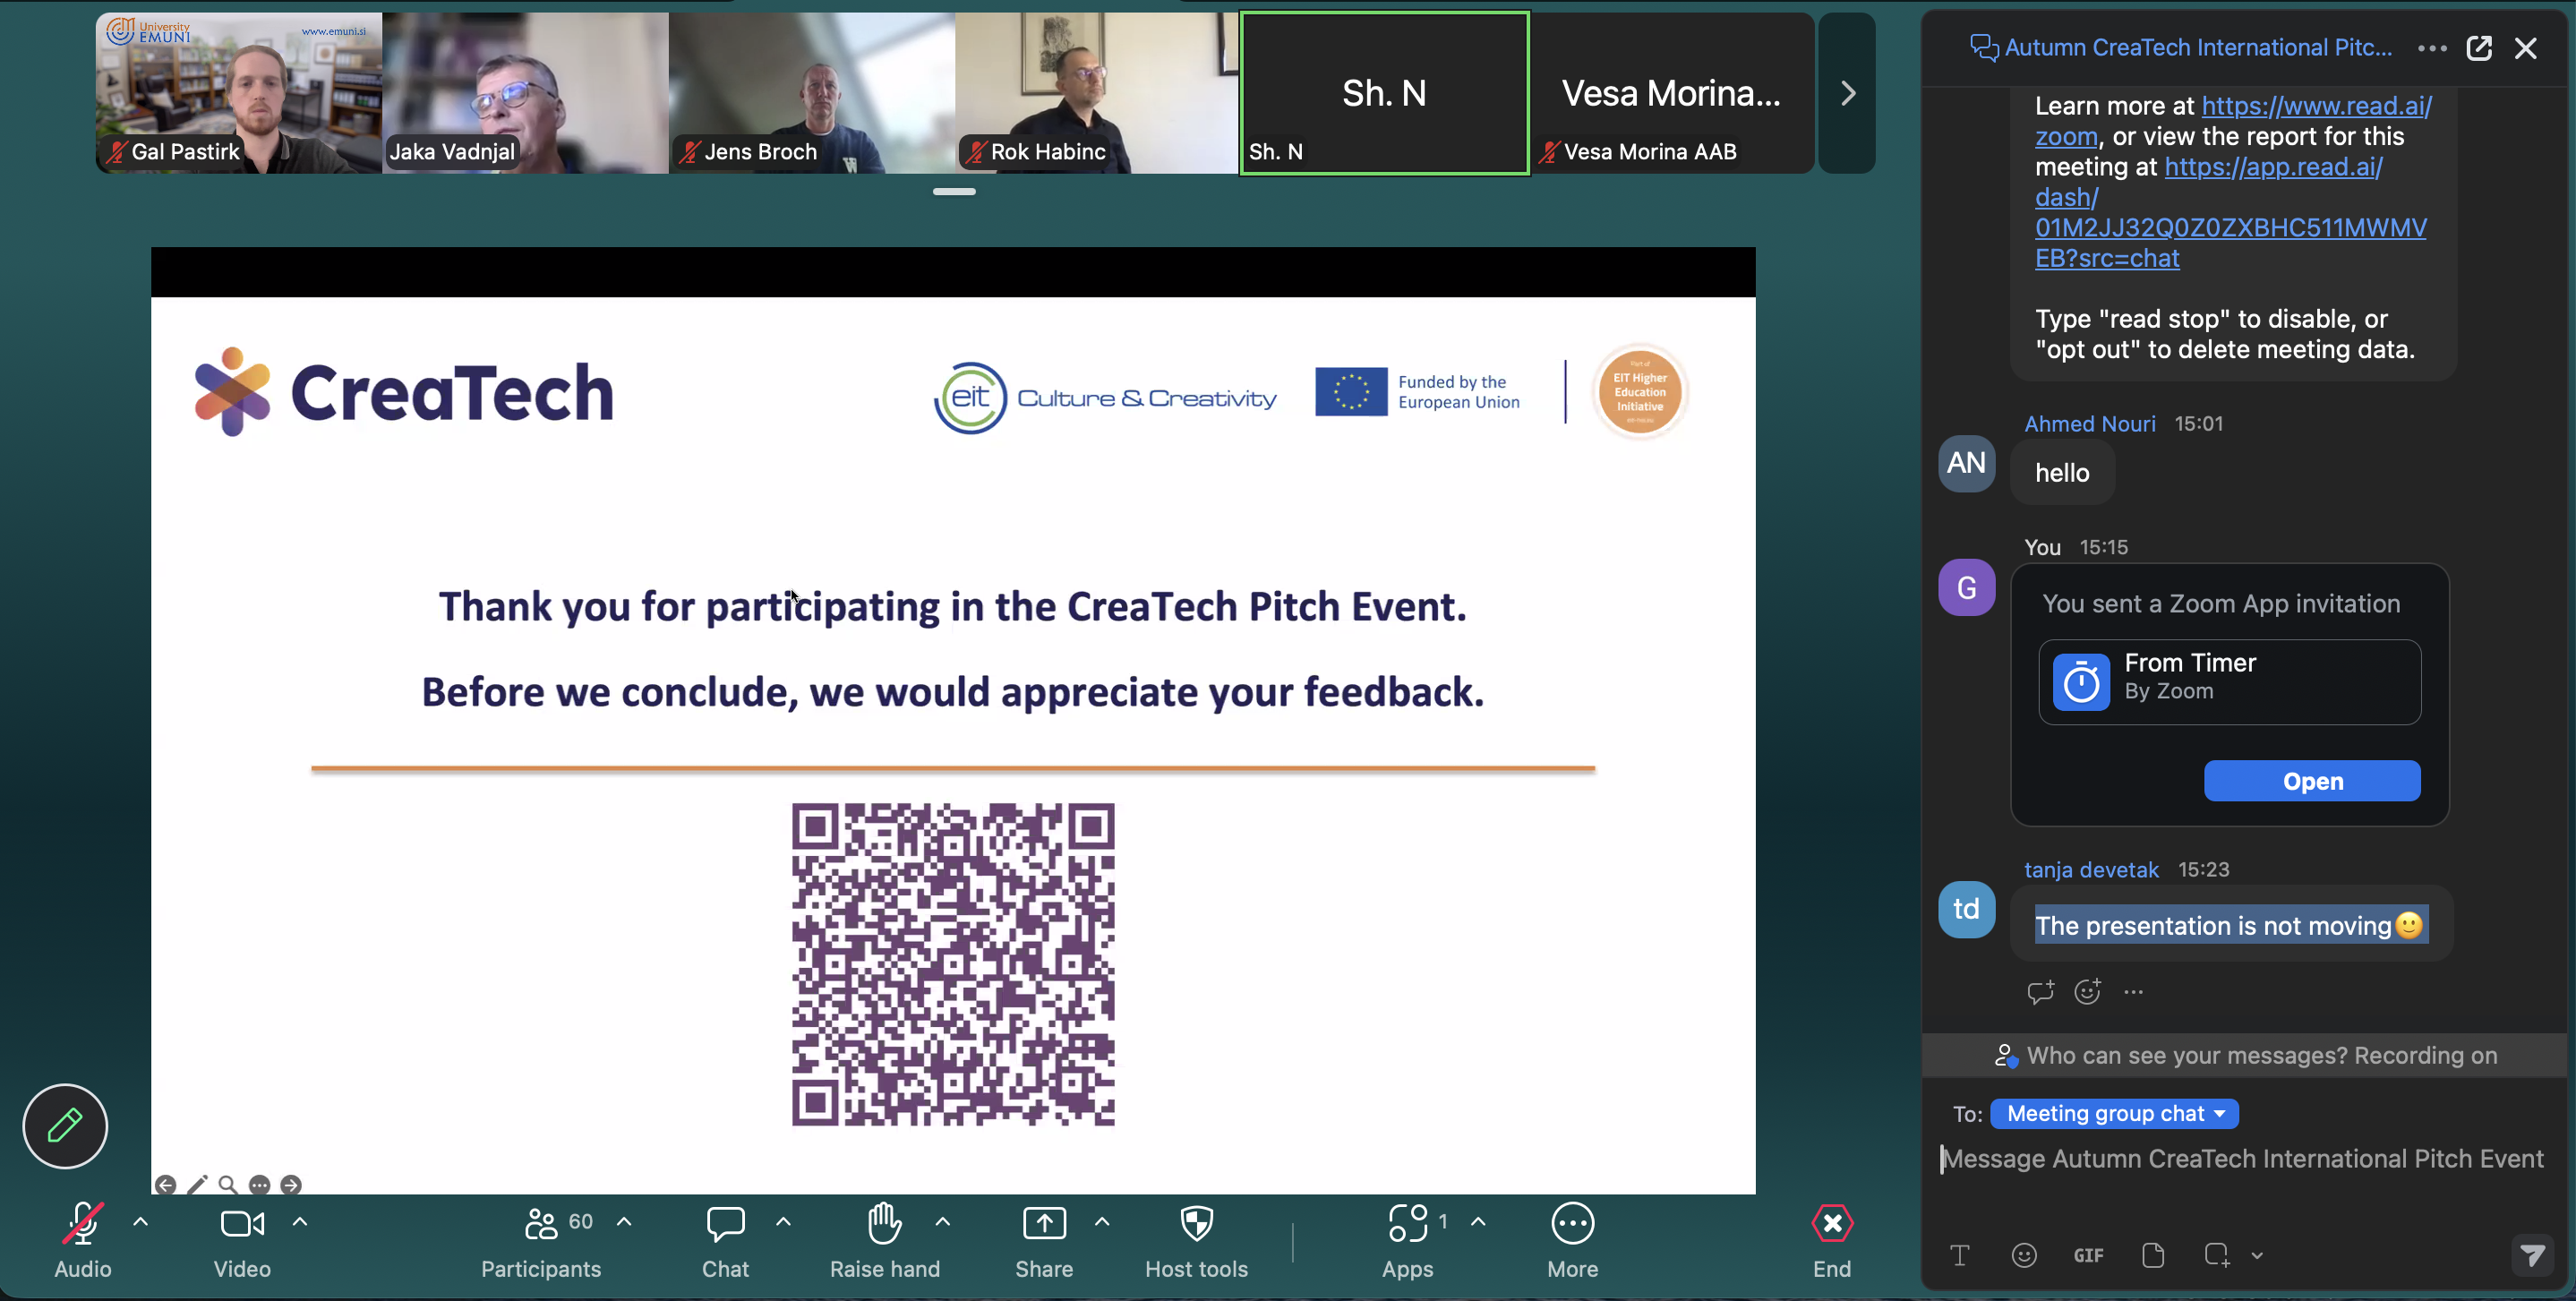Show next participants with gallery arrow
2576x1301 pixels.
coord(1848,93)
